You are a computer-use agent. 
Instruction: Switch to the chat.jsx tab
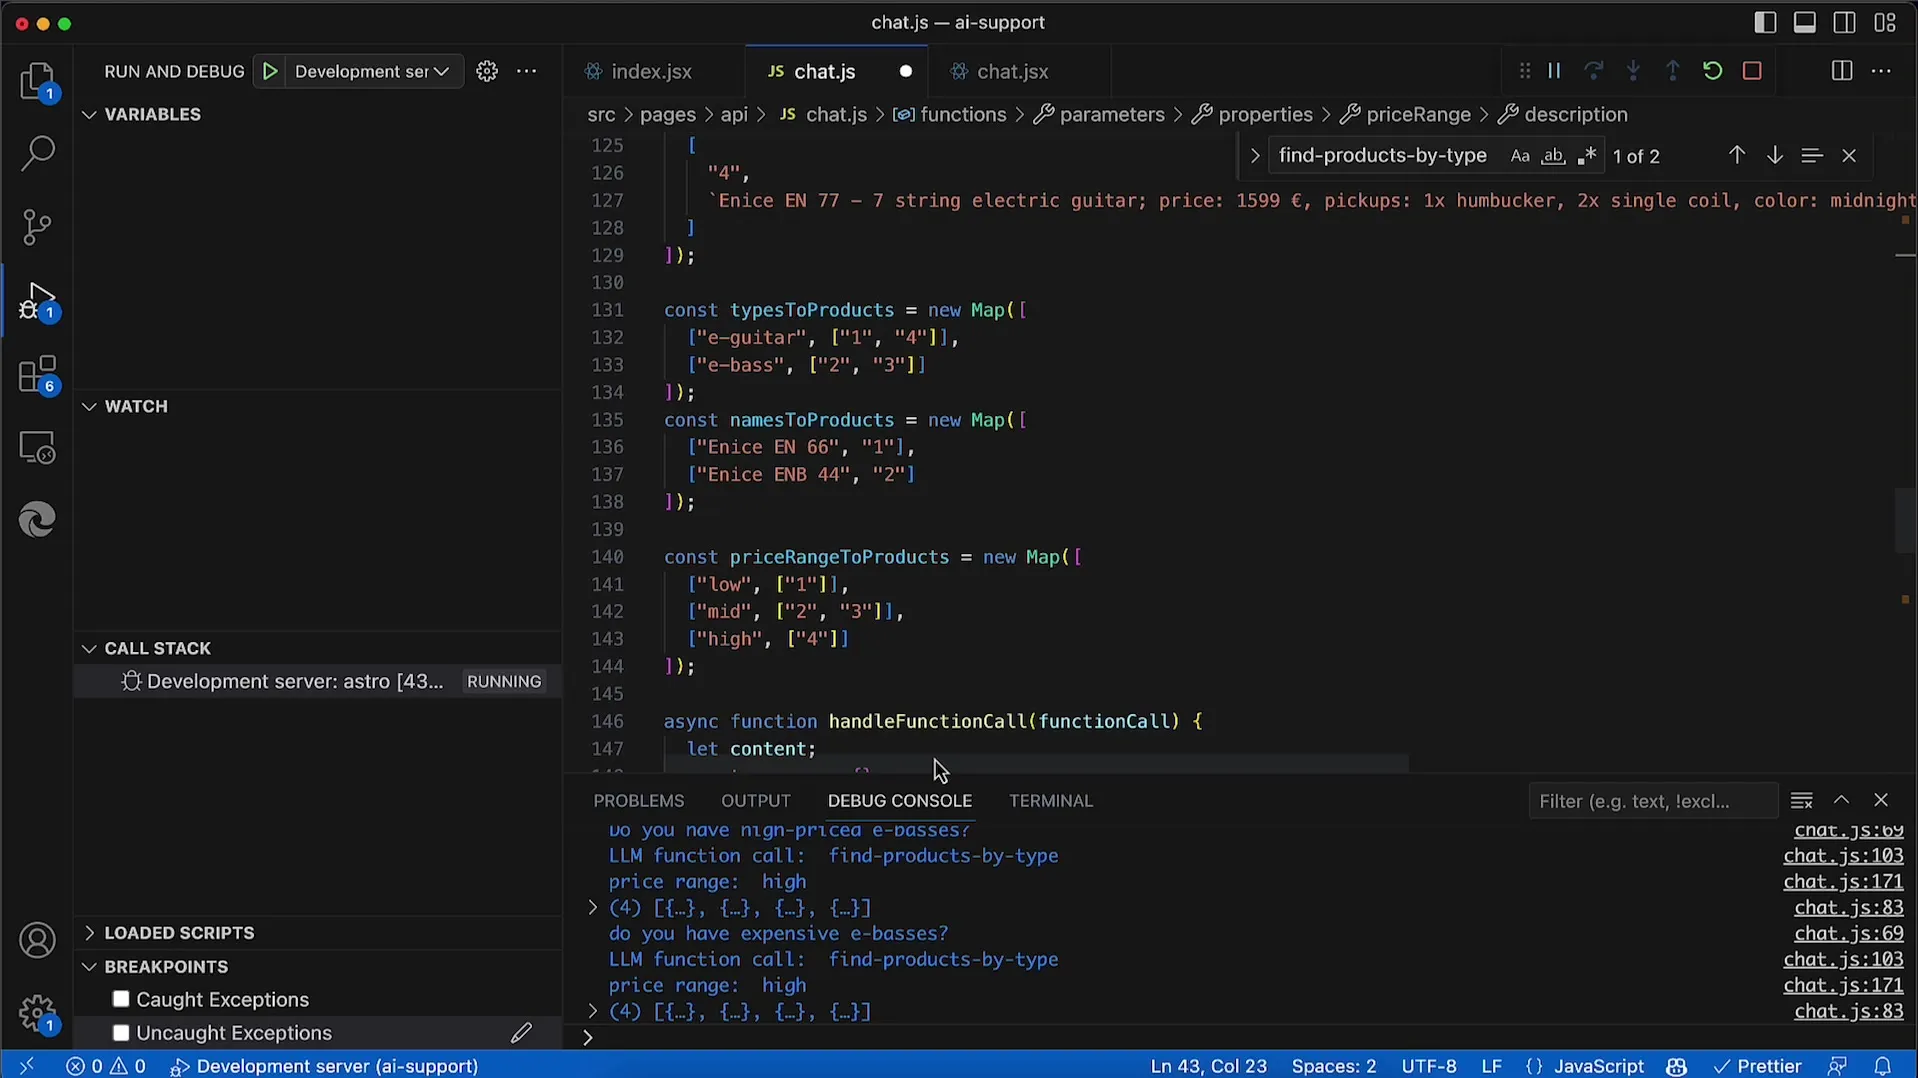pos(1013,71)
